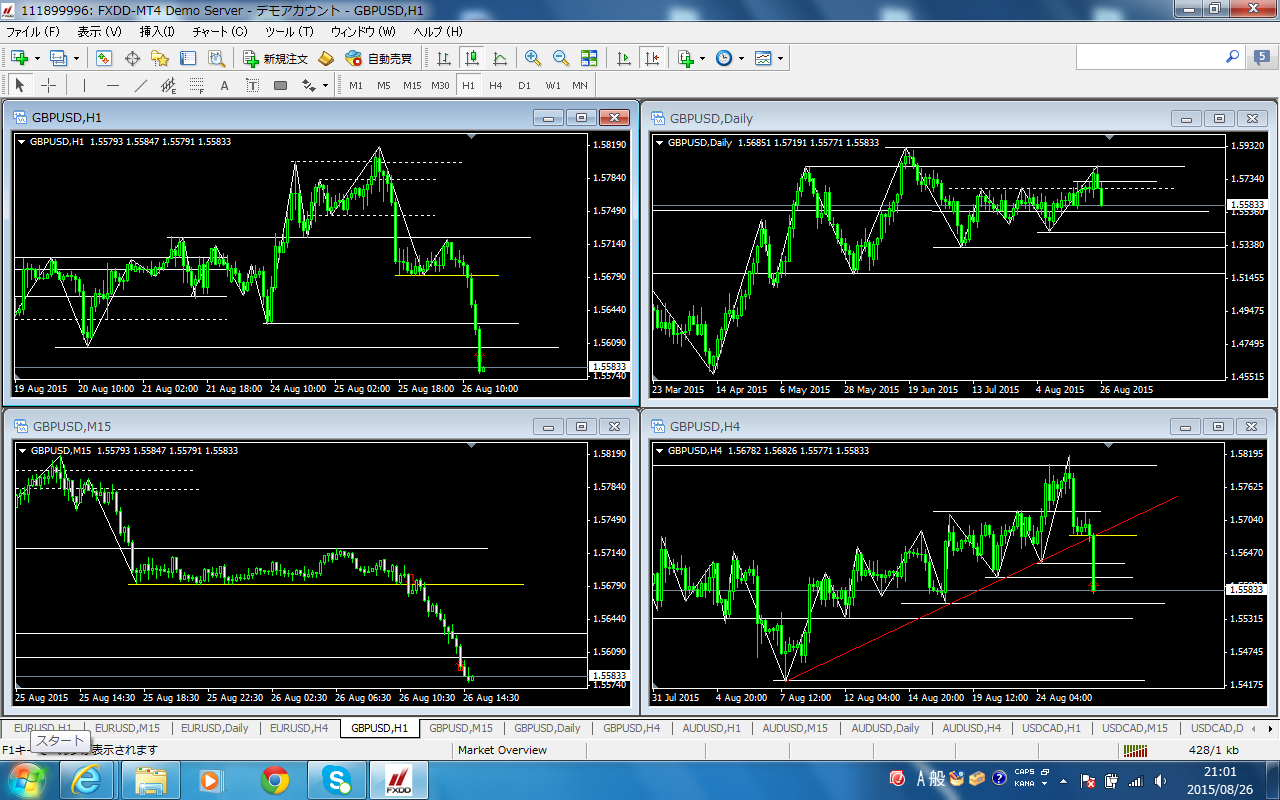Expand the templates dropdown arrow
Viewport: 1280px width, 800px height.
coord(780,58)
